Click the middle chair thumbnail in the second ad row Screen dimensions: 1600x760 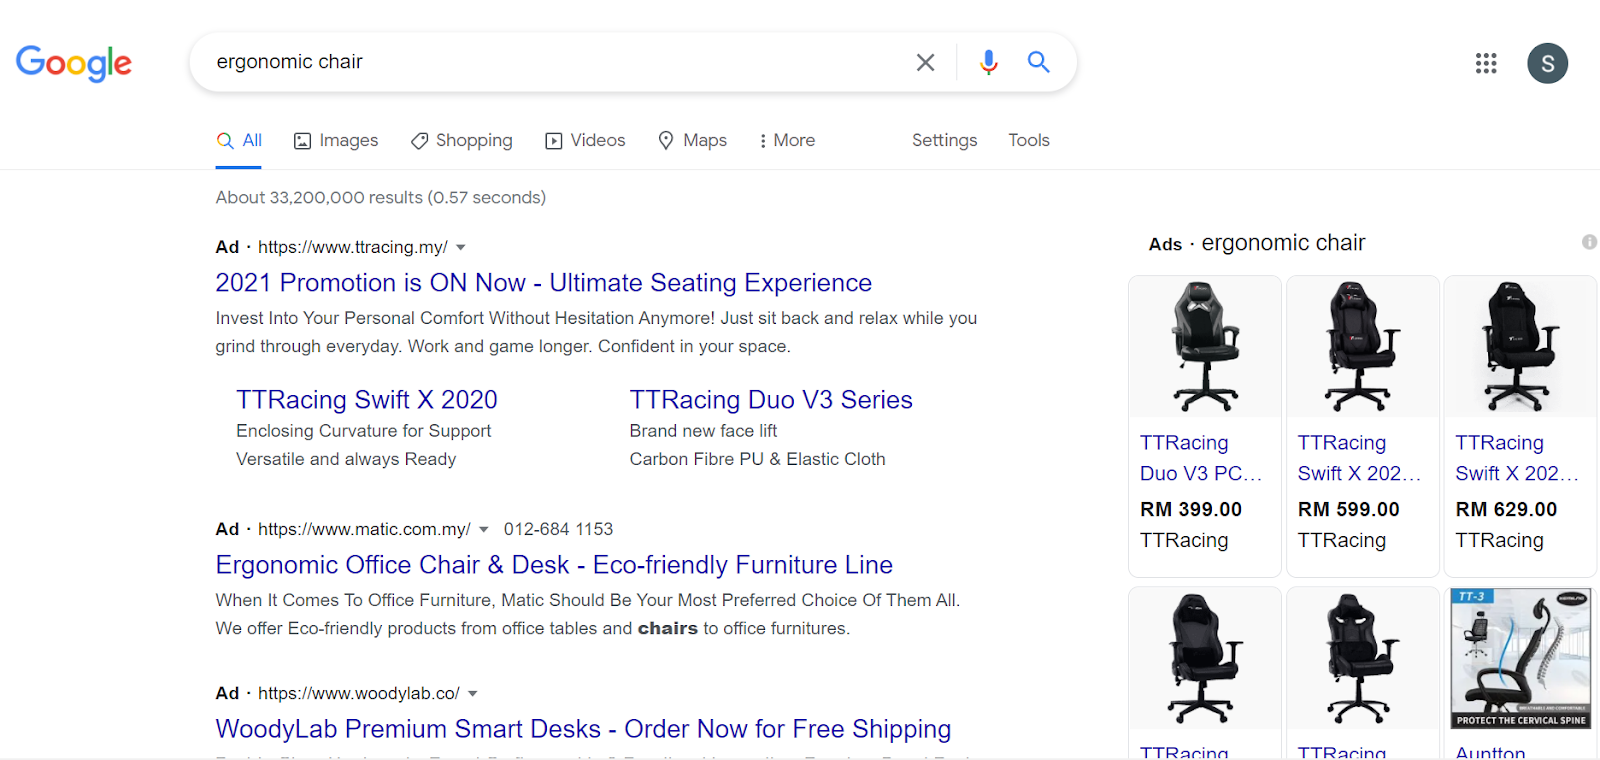tap(1363, 659)
